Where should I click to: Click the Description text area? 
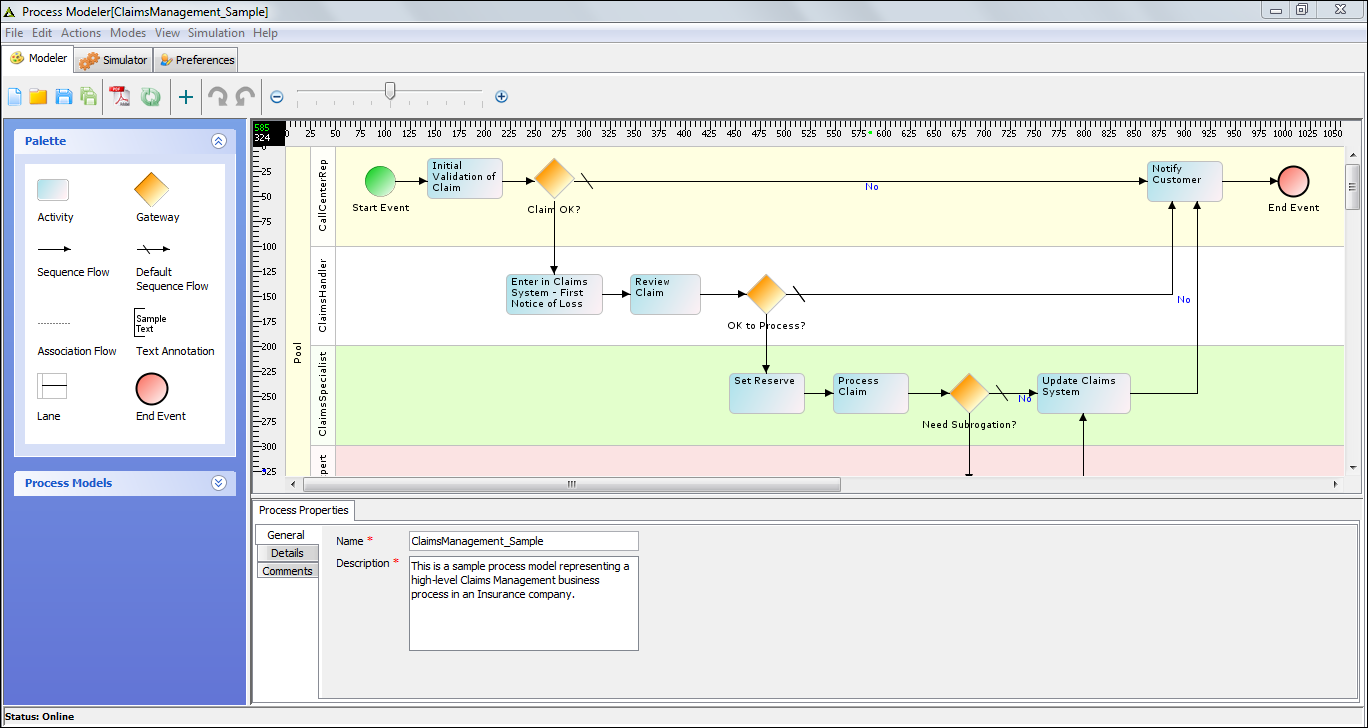tap(523, 604)
